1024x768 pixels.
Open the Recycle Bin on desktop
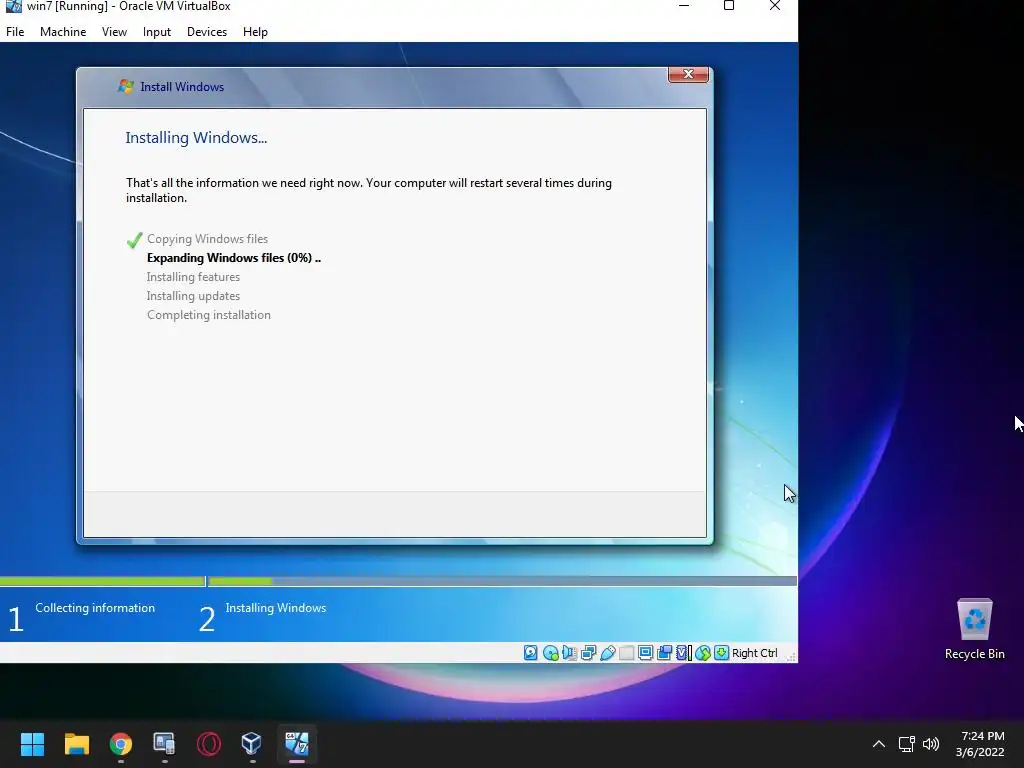point(974,629)
